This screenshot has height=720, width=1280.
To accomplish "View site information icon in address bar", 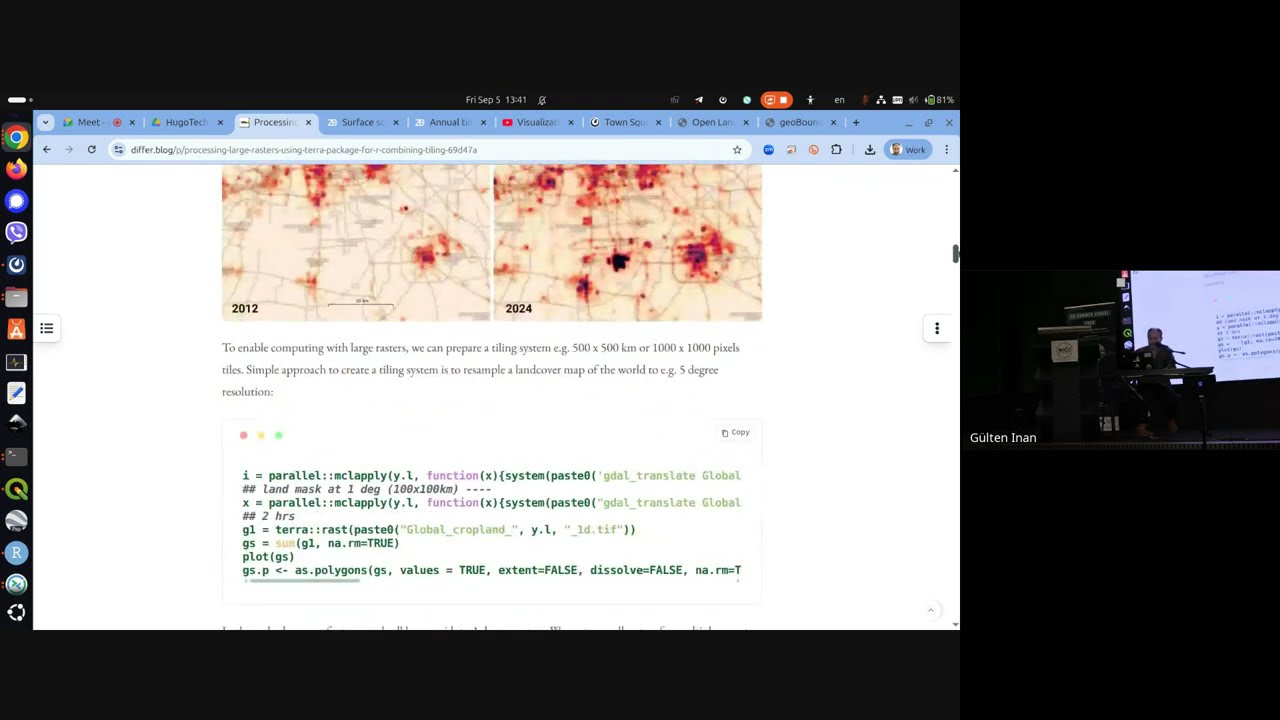I will point(119,150).
